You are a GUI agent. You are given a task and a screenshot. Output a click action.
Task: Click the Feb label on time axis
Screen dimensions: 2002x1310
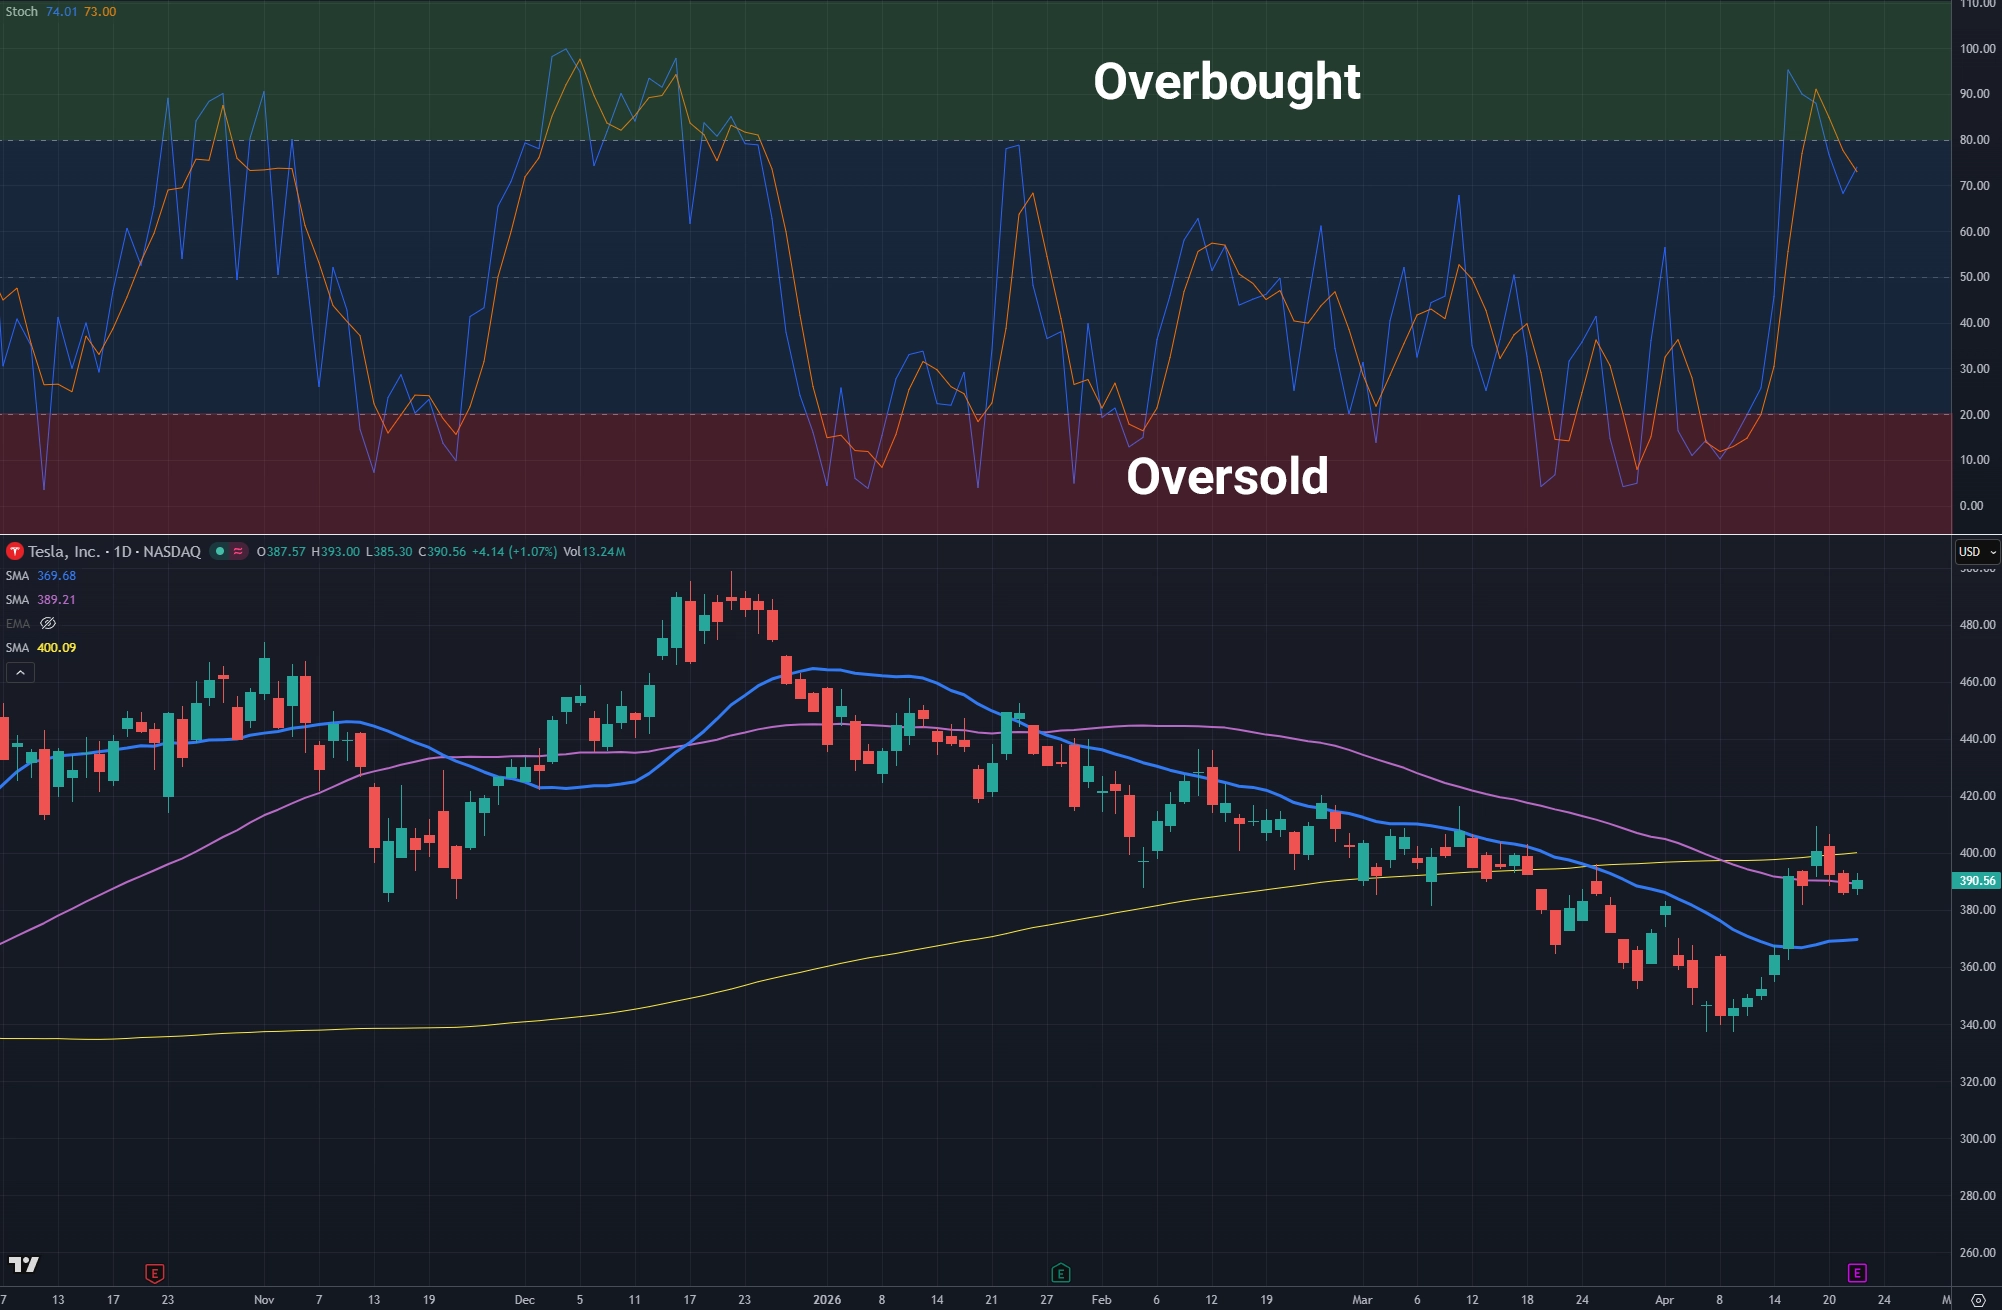(1101, 1300)
